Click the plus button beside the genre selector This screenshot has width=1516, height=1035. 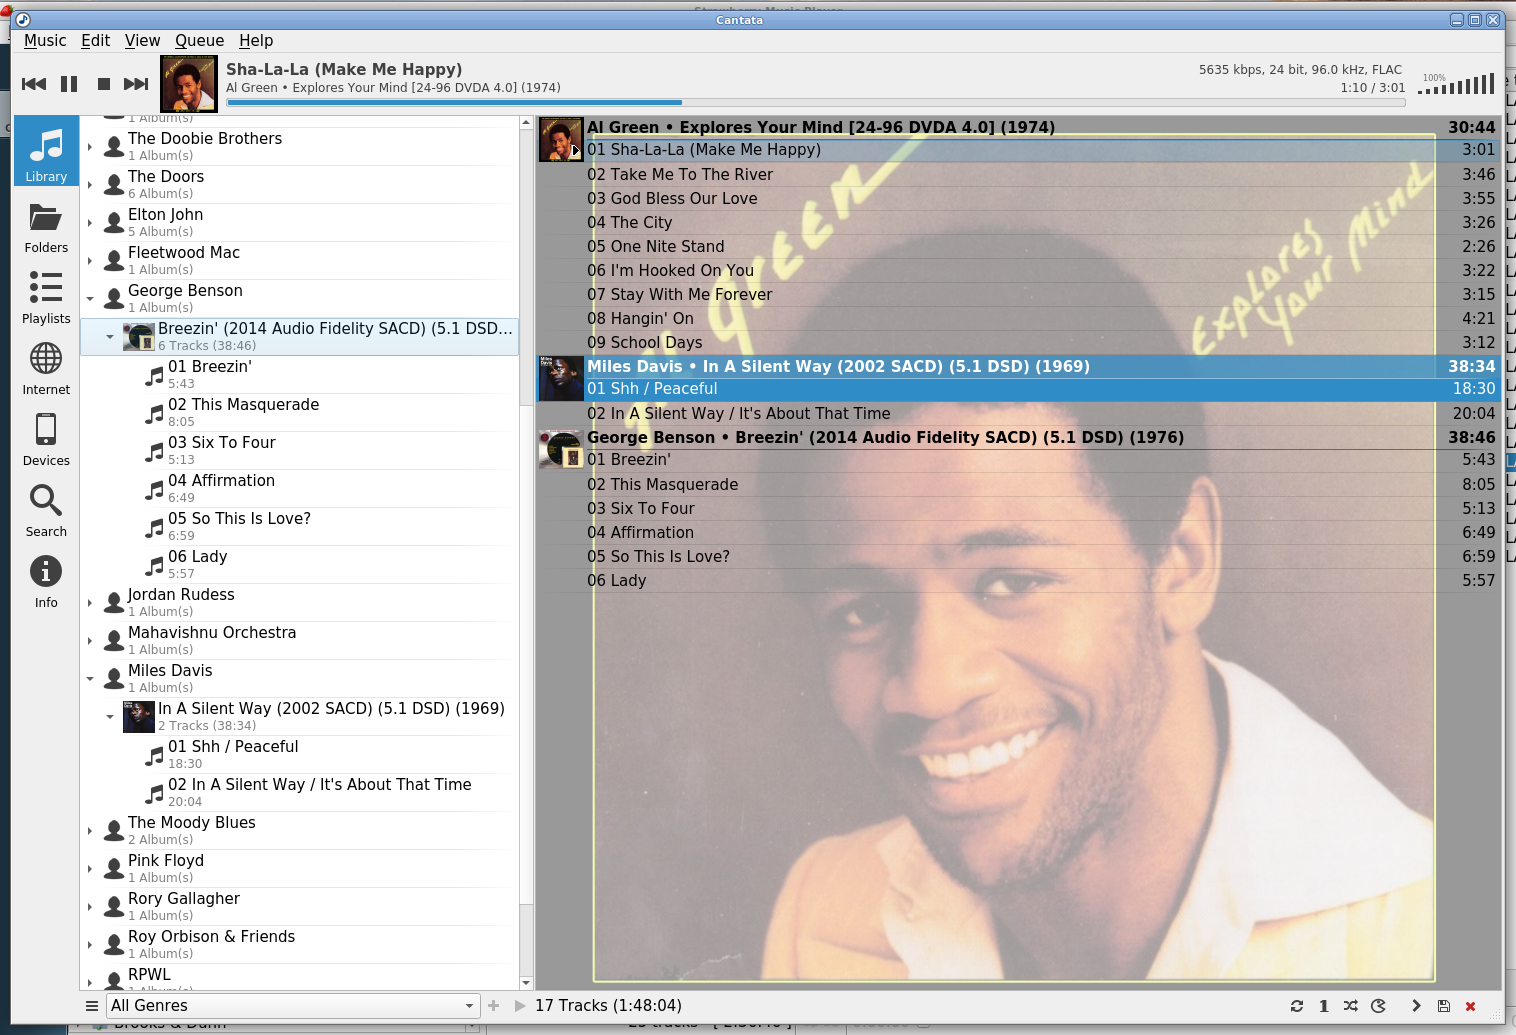(493, 1006)
